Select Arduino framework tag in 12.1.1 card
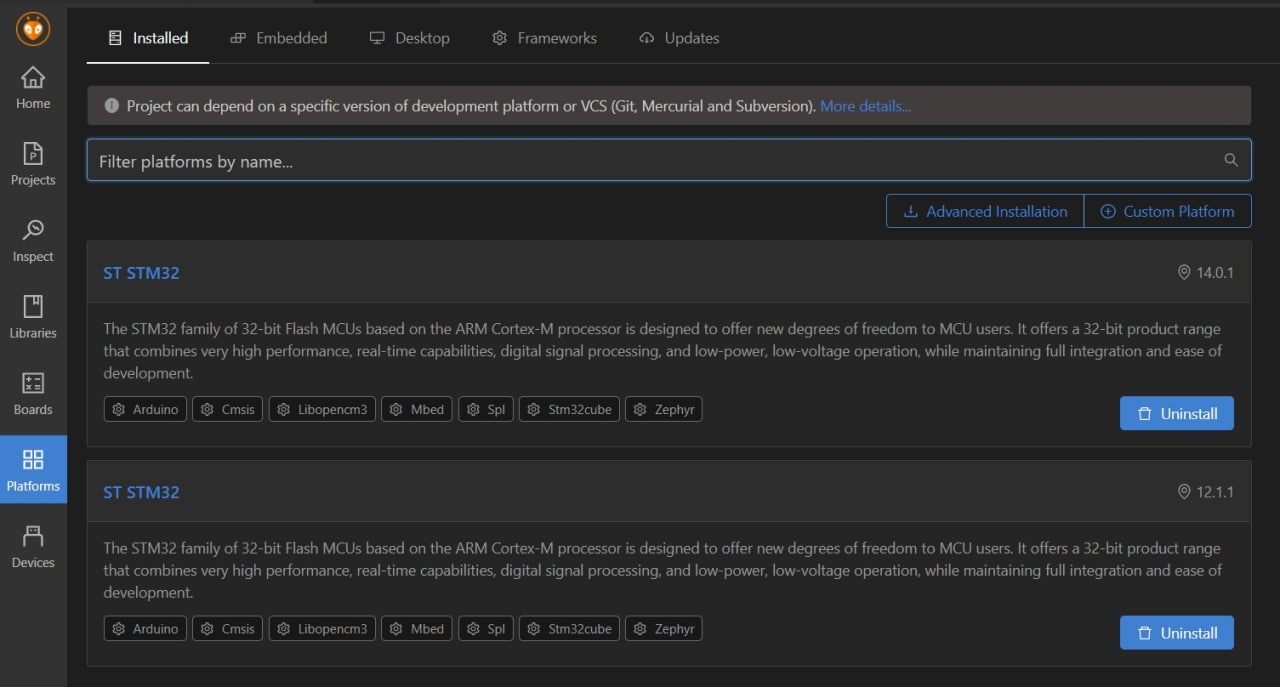Viewport: 1280px width, 687px height. coord(145,629)
